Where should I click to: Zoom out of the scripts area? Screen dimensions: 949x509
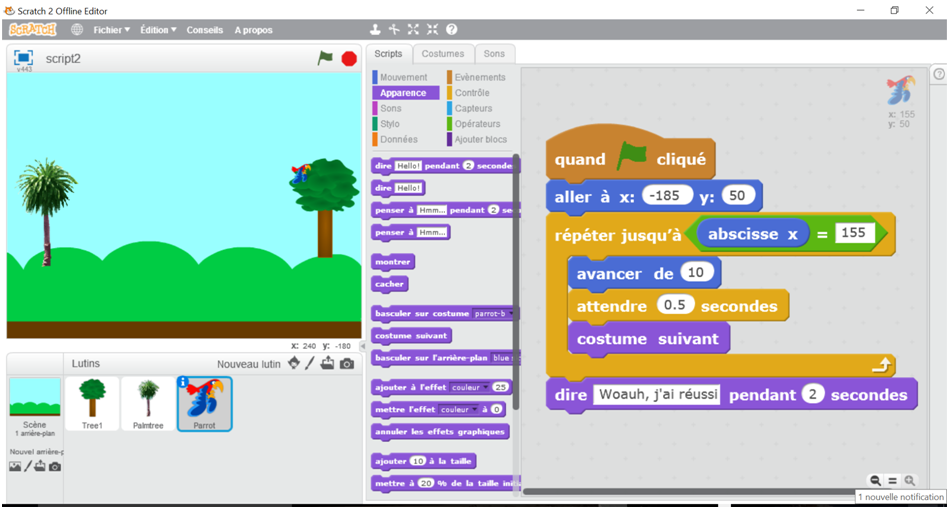(x=876, y=481)
